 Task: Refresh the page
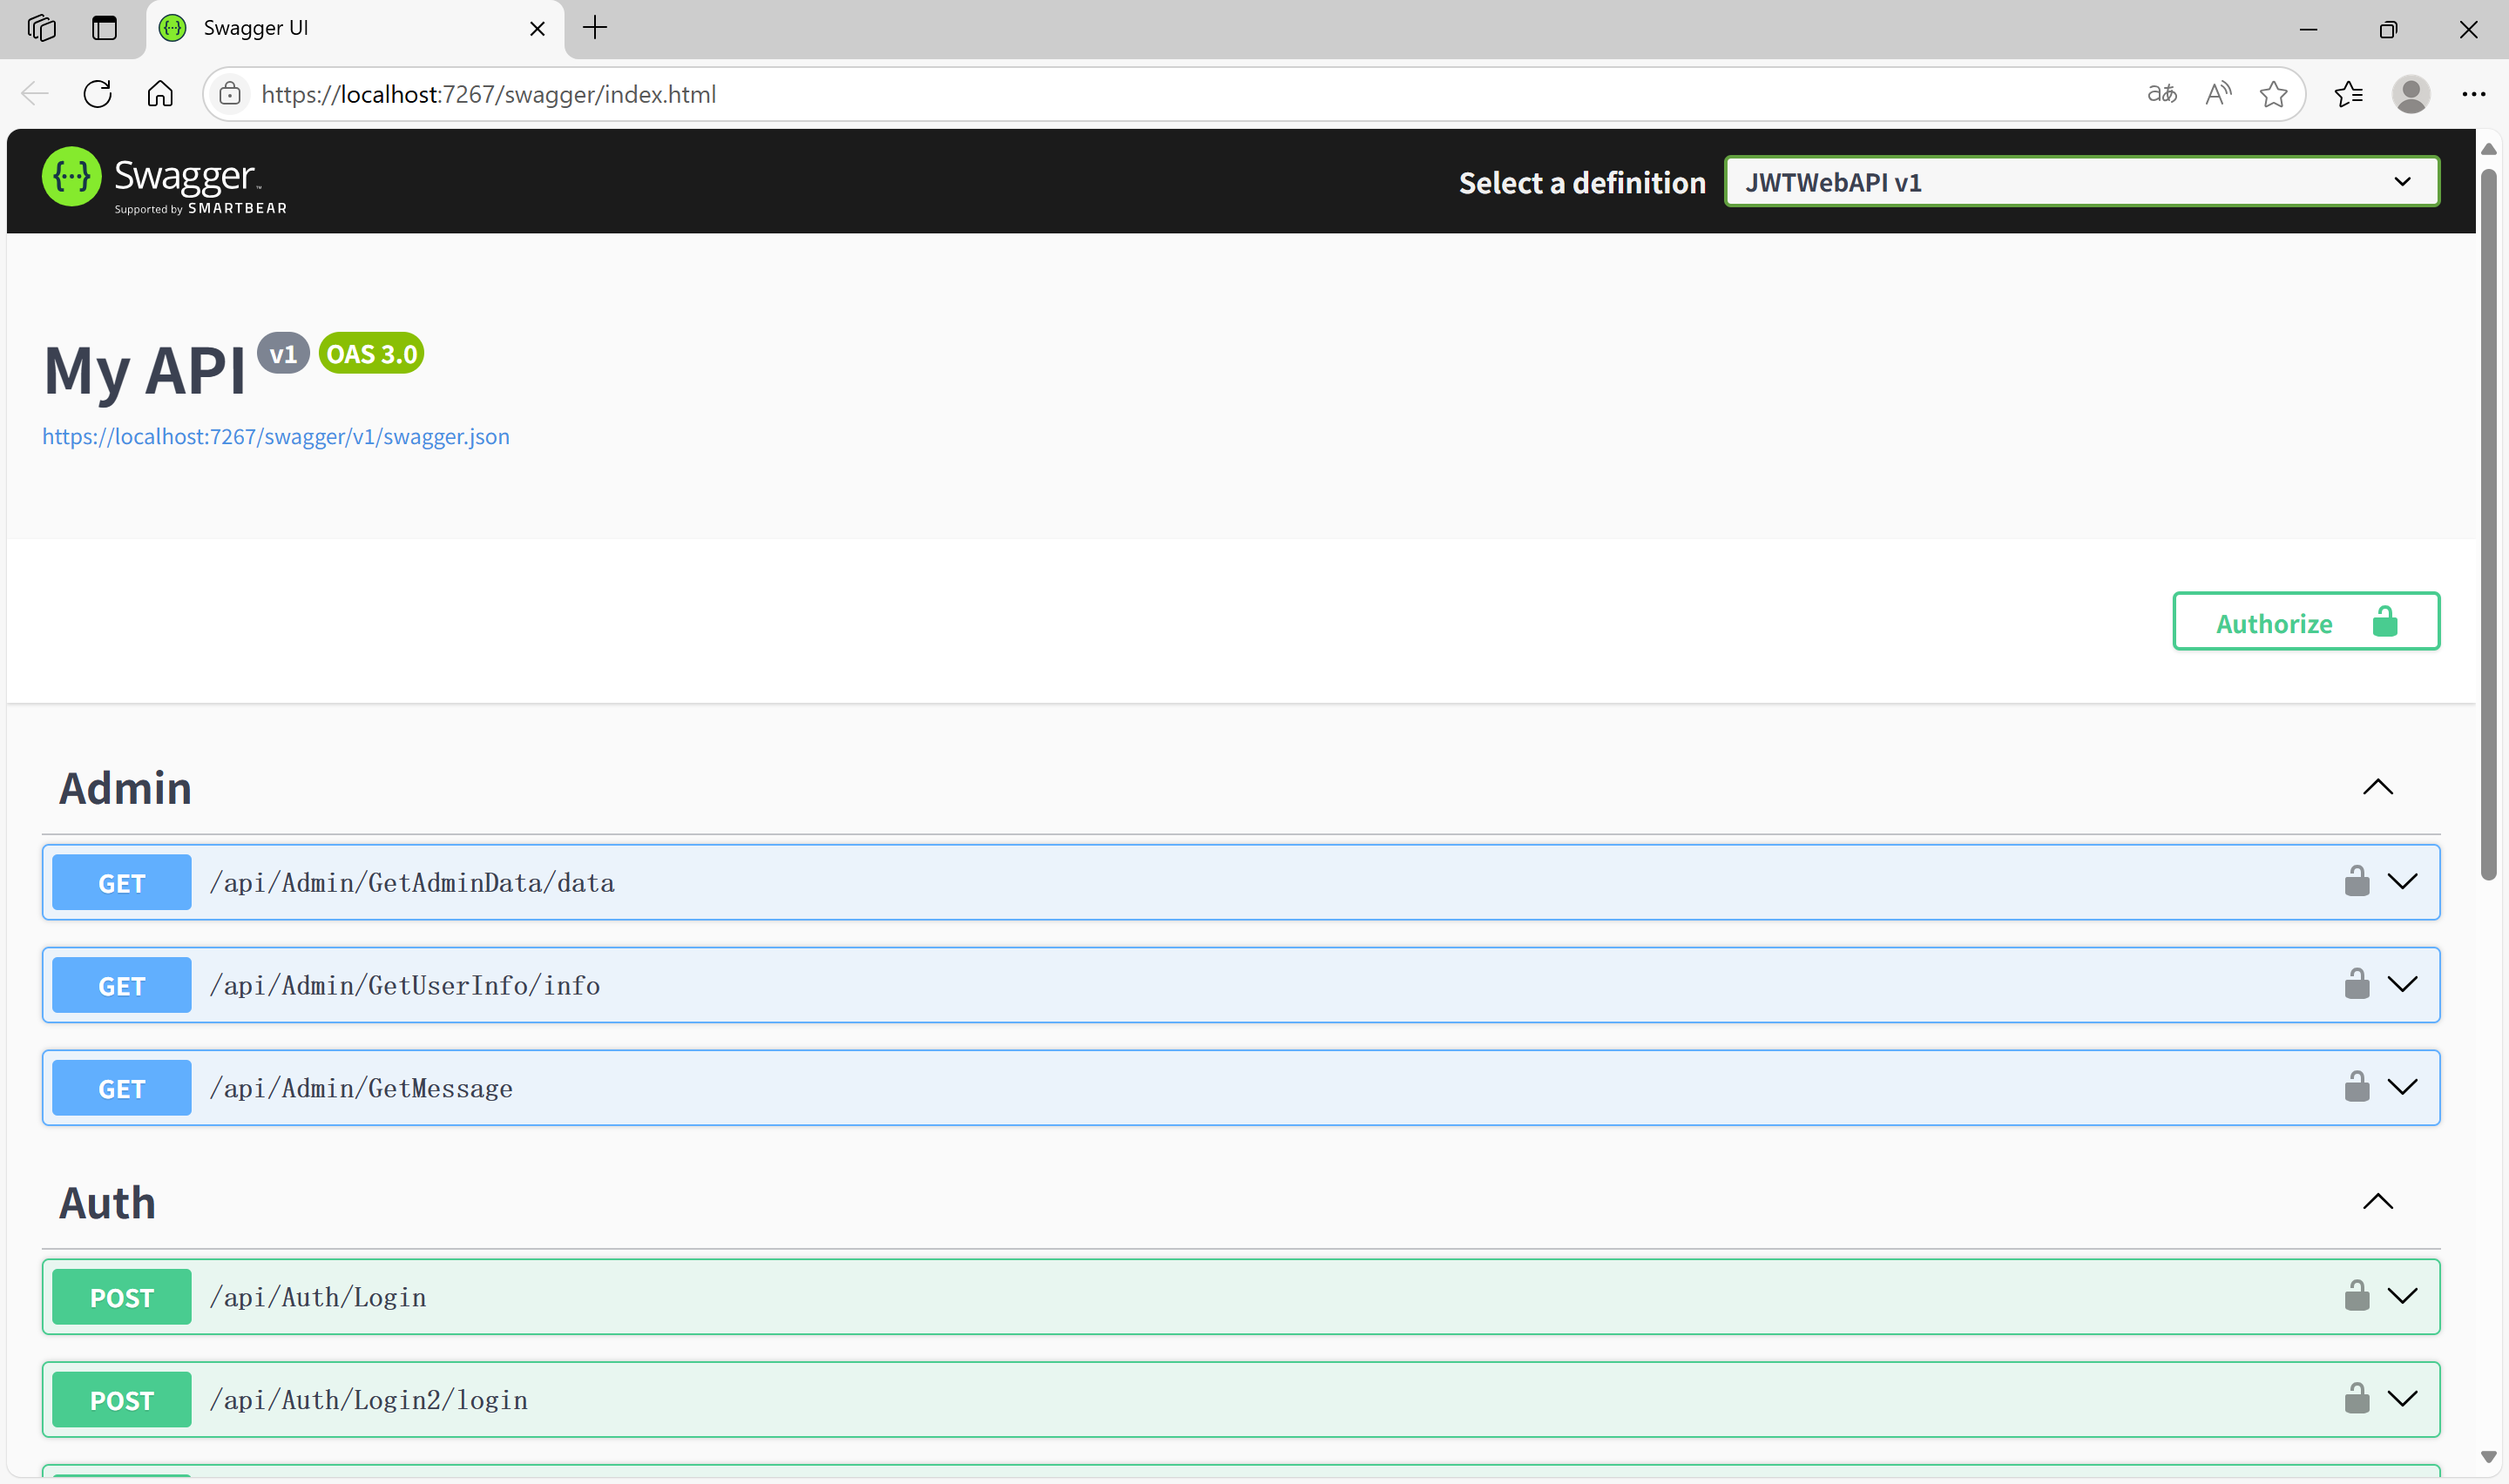coord(97,94)
